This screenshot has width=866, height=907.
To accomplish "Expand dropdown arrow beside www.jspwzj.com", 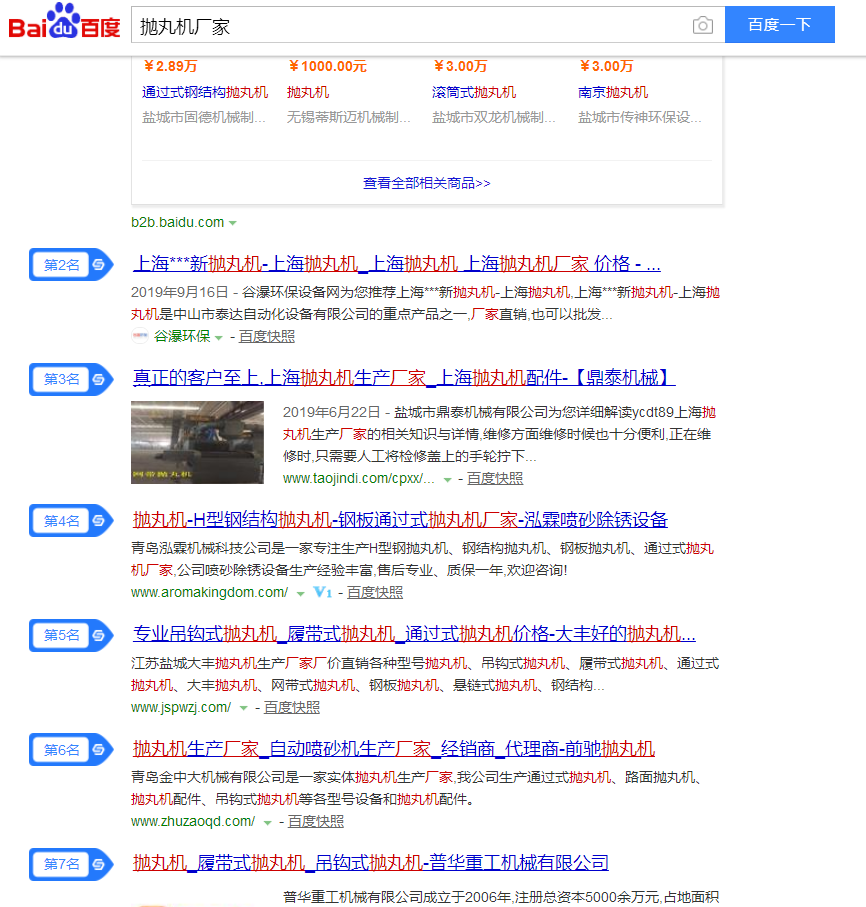I will tap(244, 708).
